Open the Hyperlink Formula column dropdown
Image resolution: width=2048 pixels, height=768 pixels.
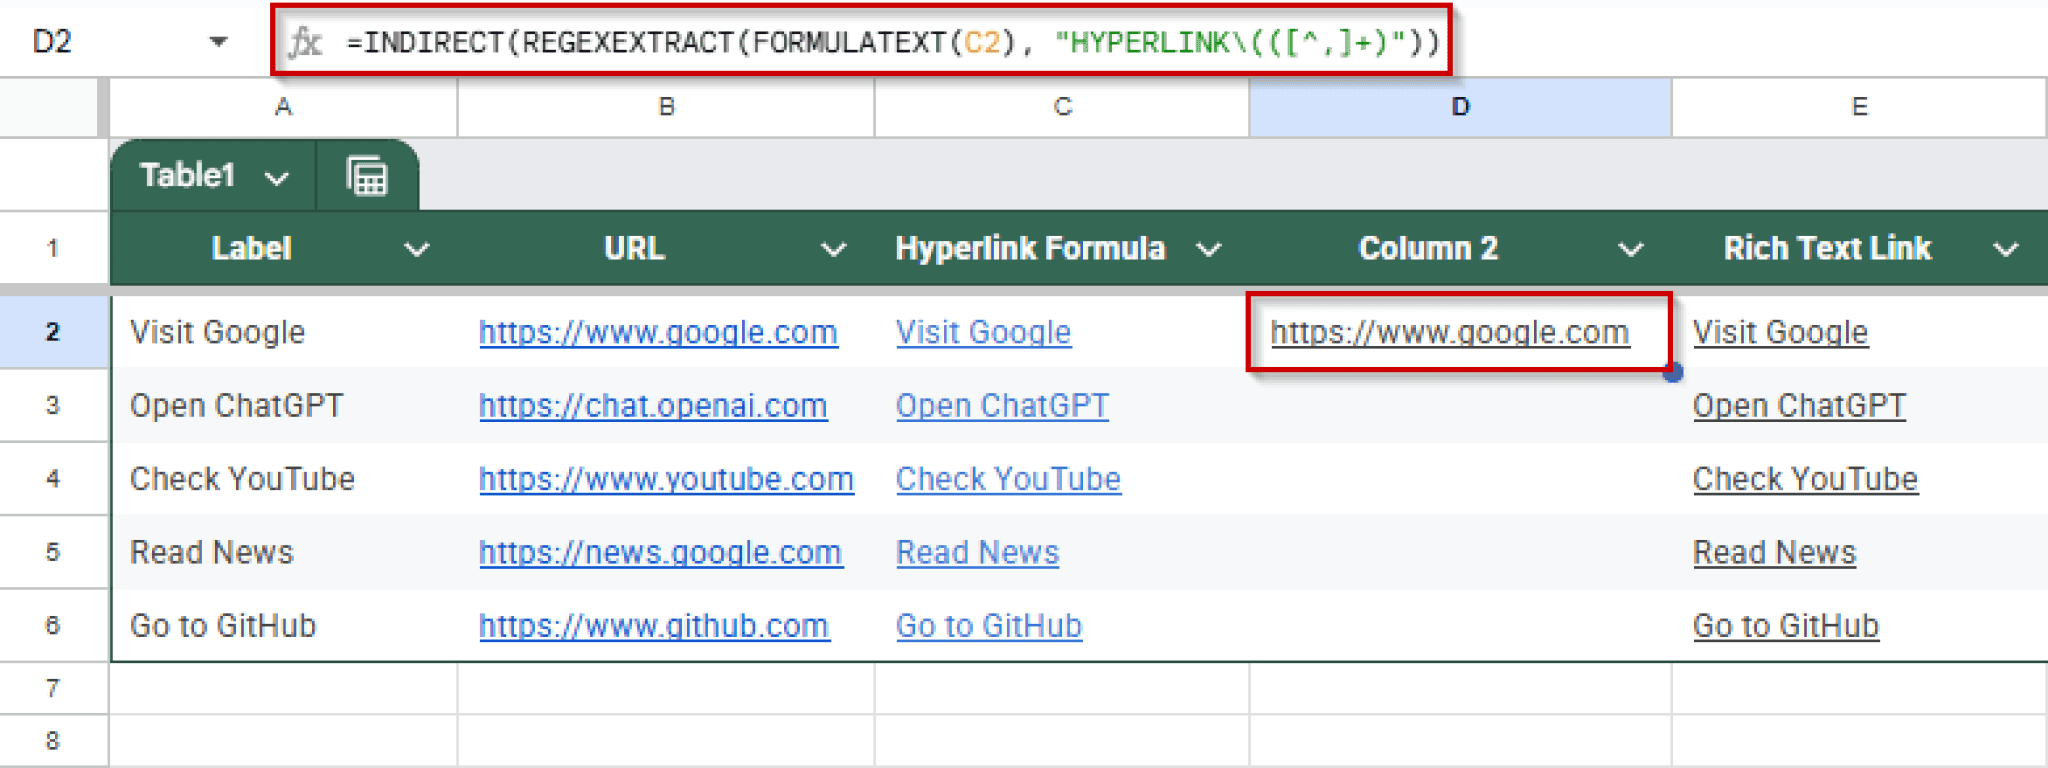(1209, 249)
